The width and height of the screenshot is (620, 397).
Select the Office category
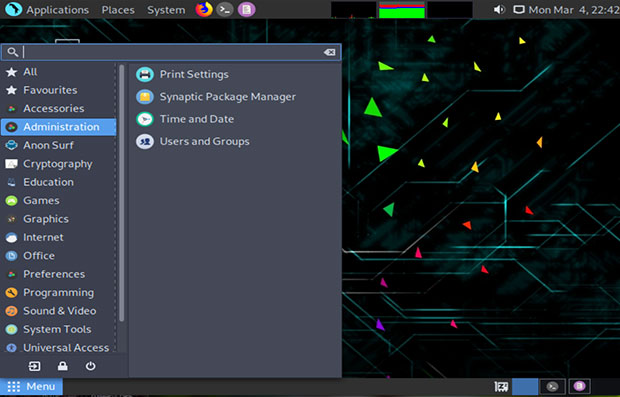[x=59, y=255]
